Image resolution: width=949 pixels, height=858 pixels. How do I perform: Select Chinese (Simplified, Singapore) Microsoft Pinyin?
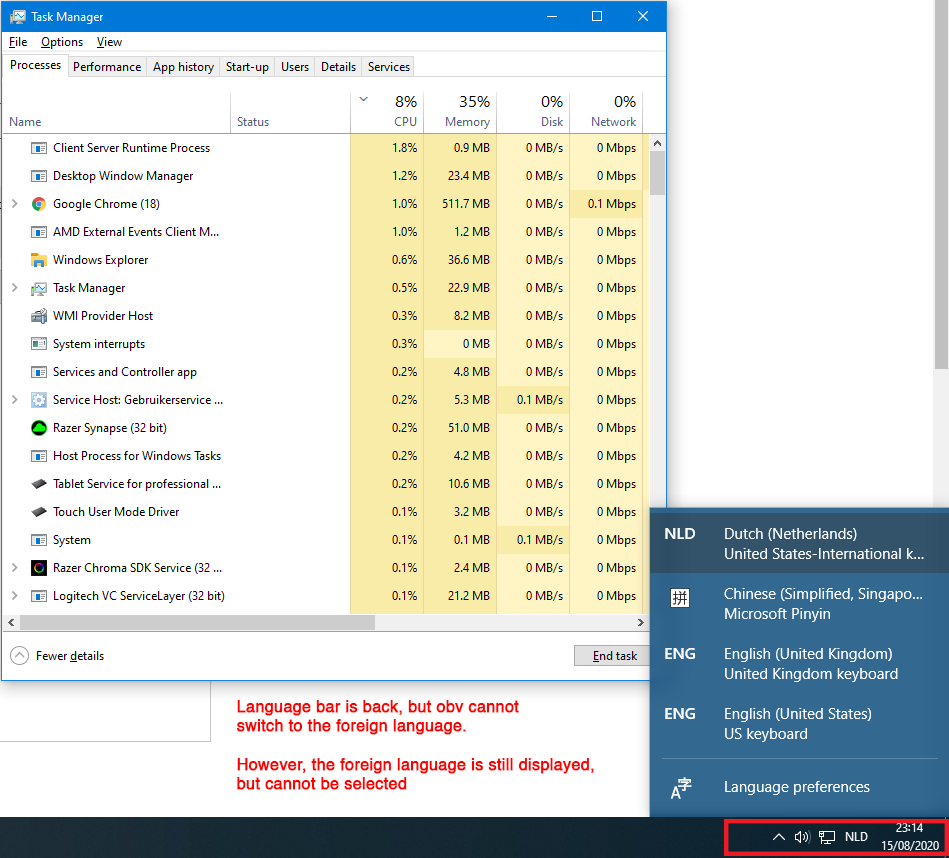[799, 603]
